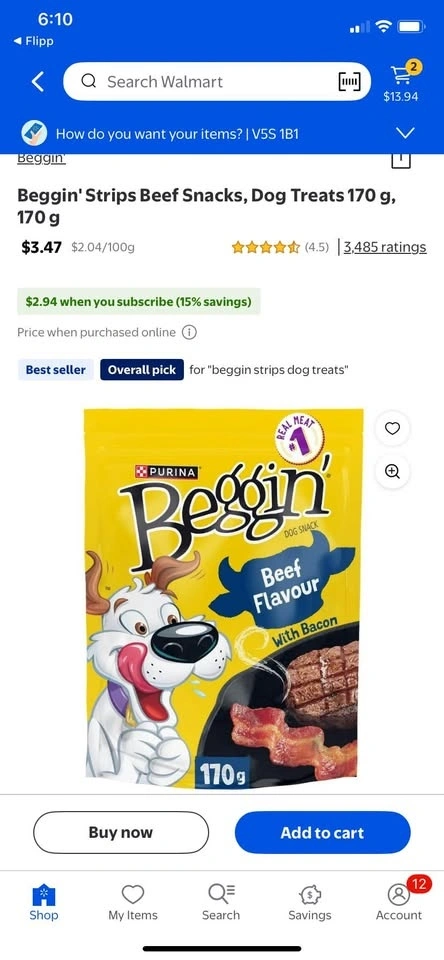Tap the Beggin' Strips product image
The width and height of the screenshot is (444, 960).
coord(224,598)
